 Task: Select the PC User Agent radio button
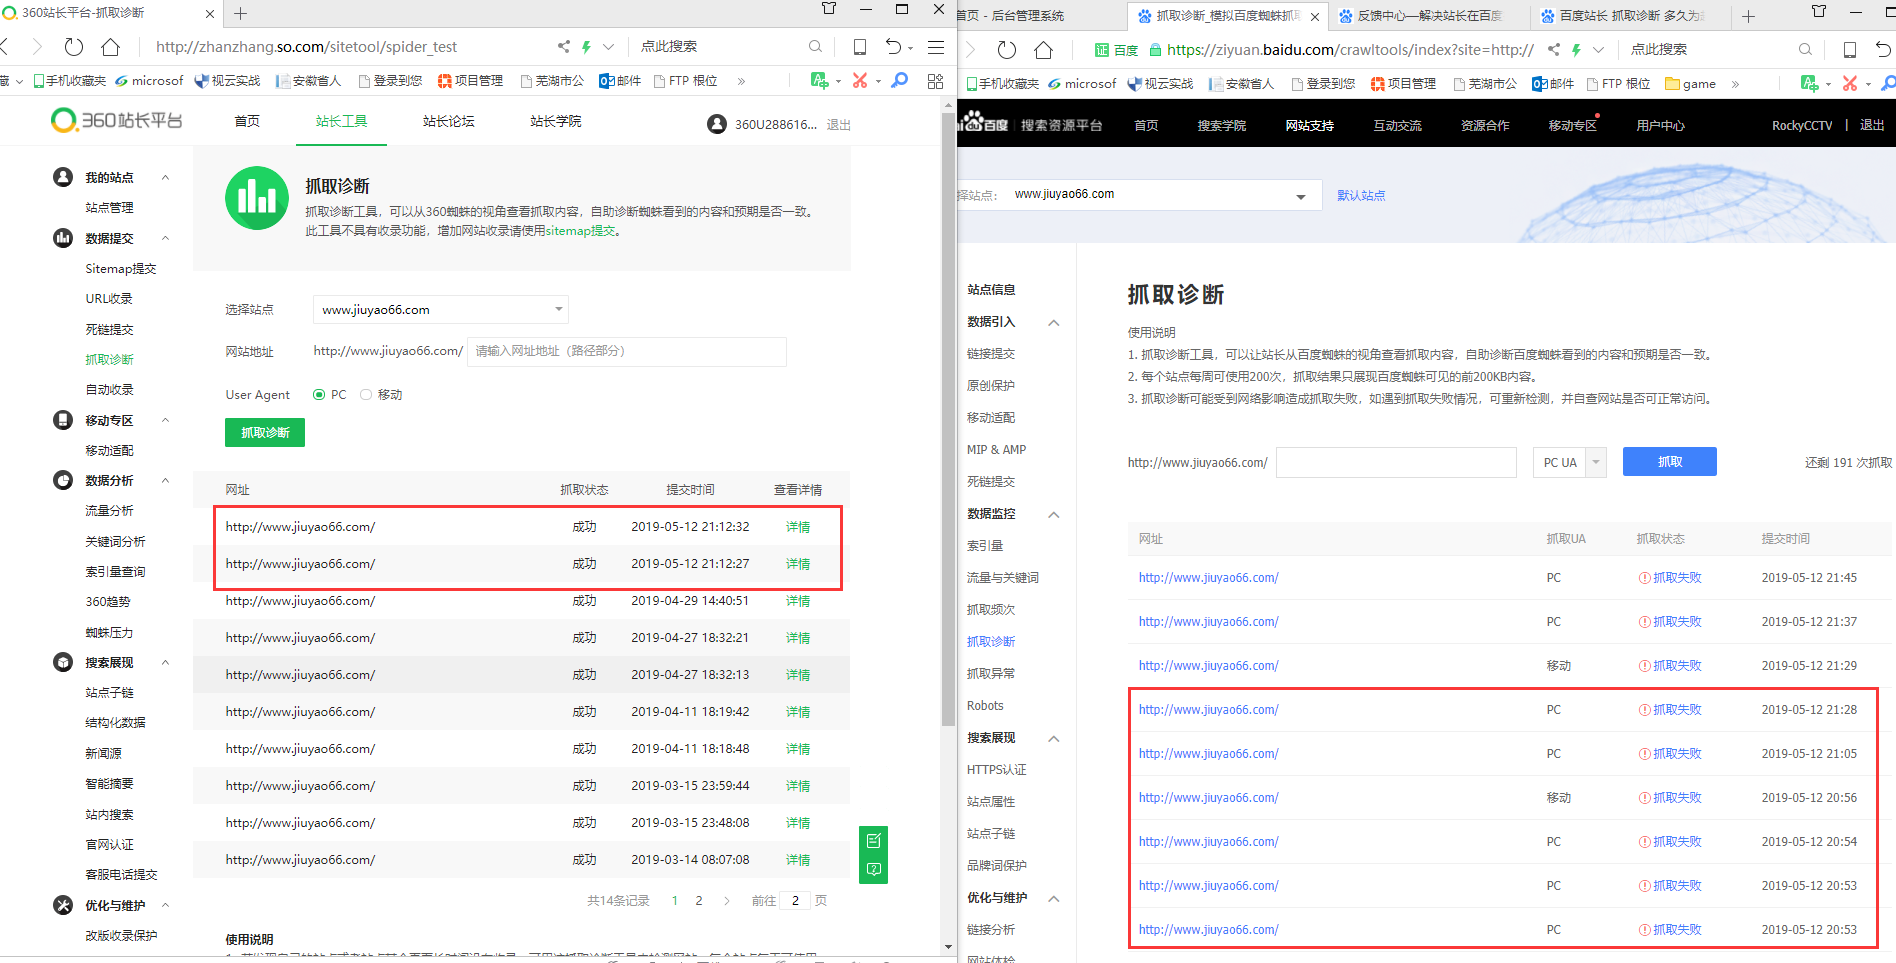coord(319,395)
